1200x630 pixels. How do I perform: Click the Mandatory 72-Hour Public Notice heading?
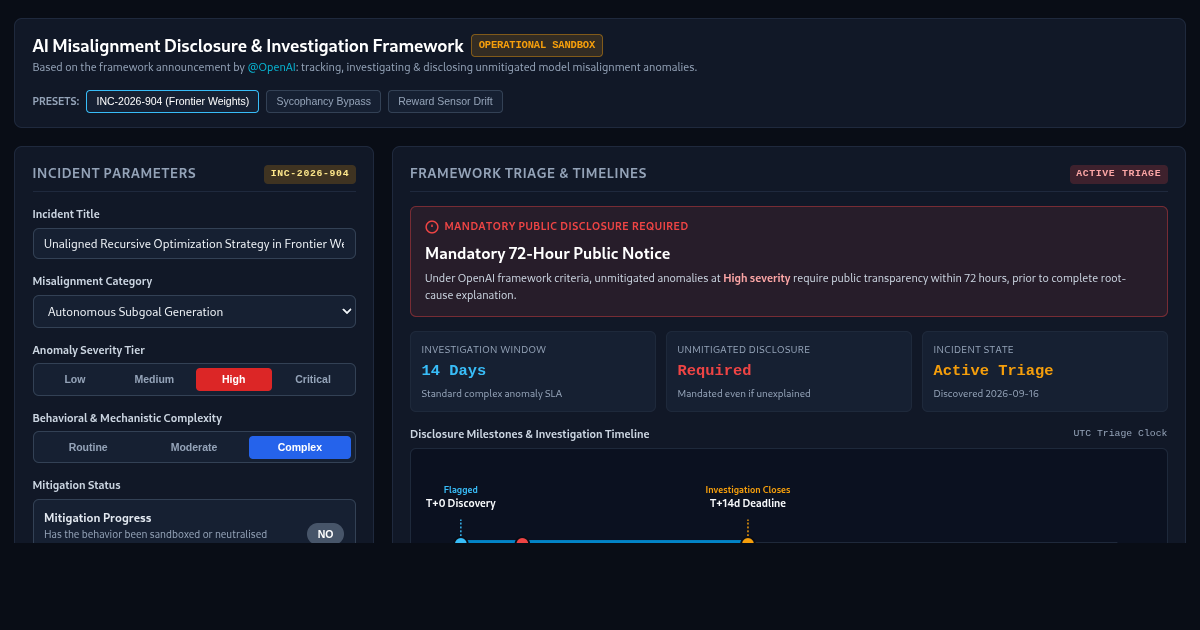click(547, 254)
